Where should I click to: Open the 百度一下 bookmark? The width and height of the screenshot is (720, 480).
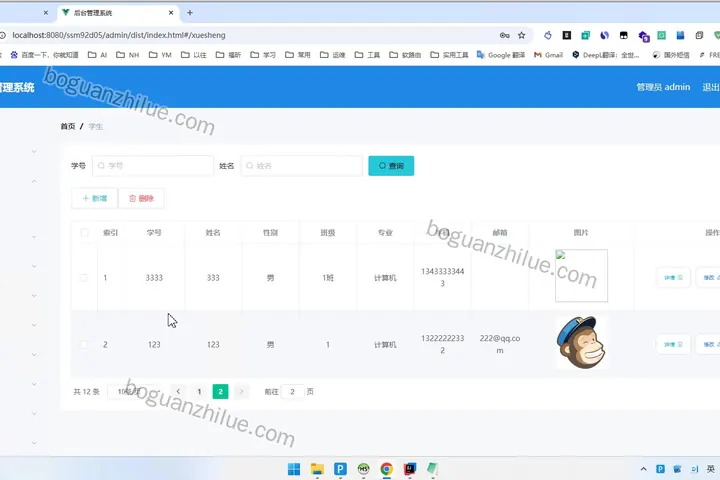(x=44, y=55)
